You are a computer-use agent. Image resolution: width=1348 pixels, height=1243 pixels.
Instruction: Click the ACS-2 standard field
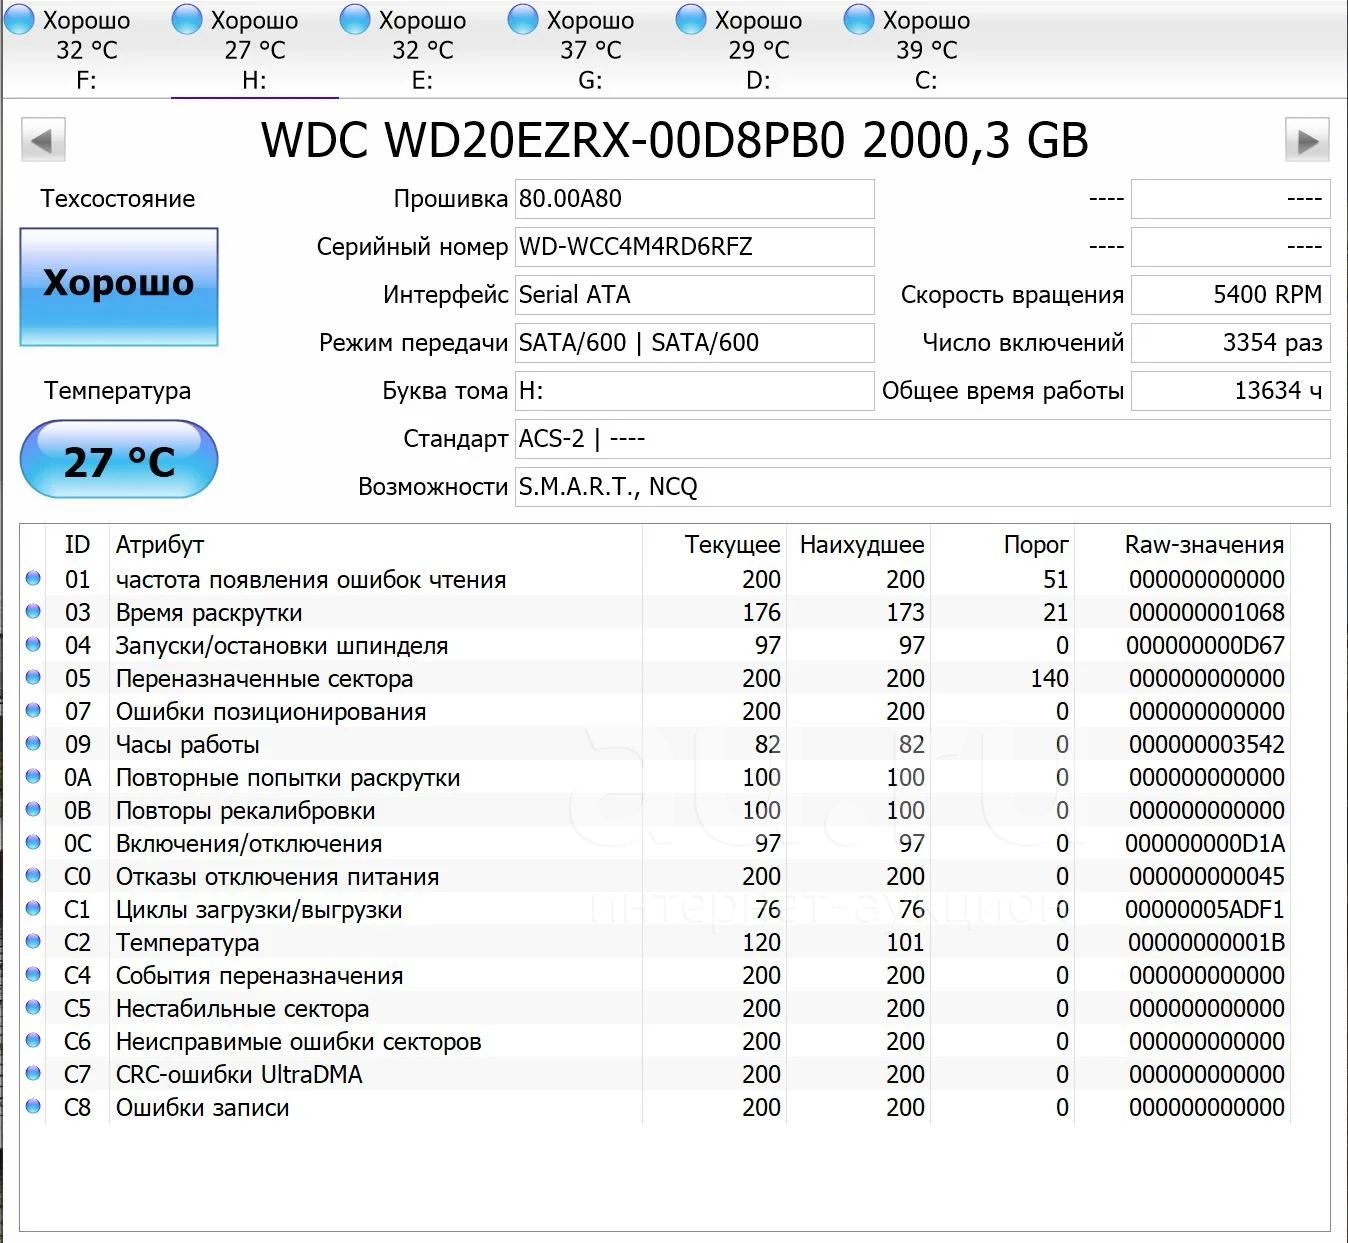[923, 439]
